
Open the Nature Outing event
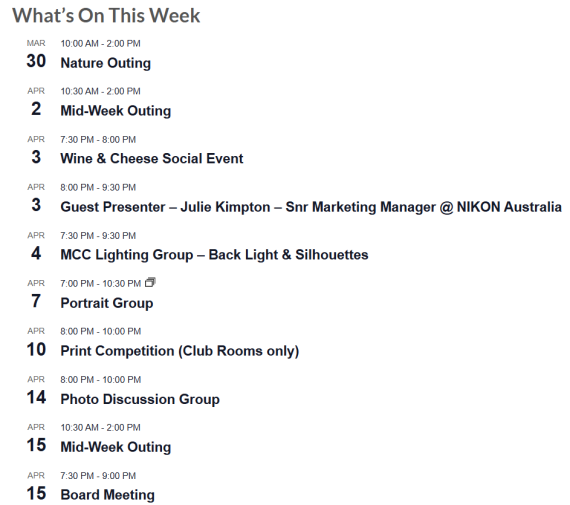click(x=105, y=63)
